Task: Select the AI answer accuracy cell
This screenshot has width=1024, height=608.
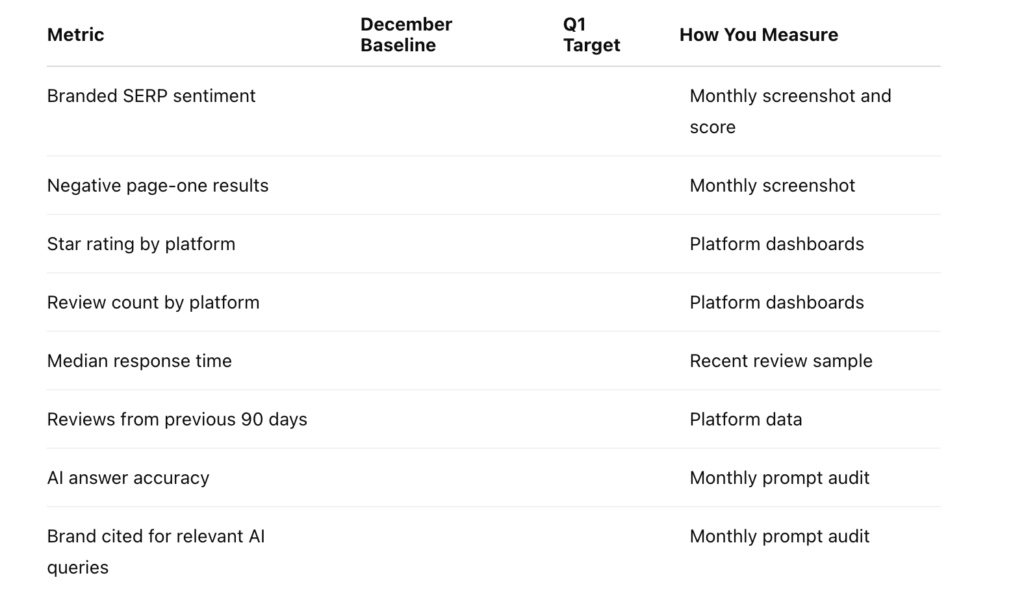Action: [128, 478]
